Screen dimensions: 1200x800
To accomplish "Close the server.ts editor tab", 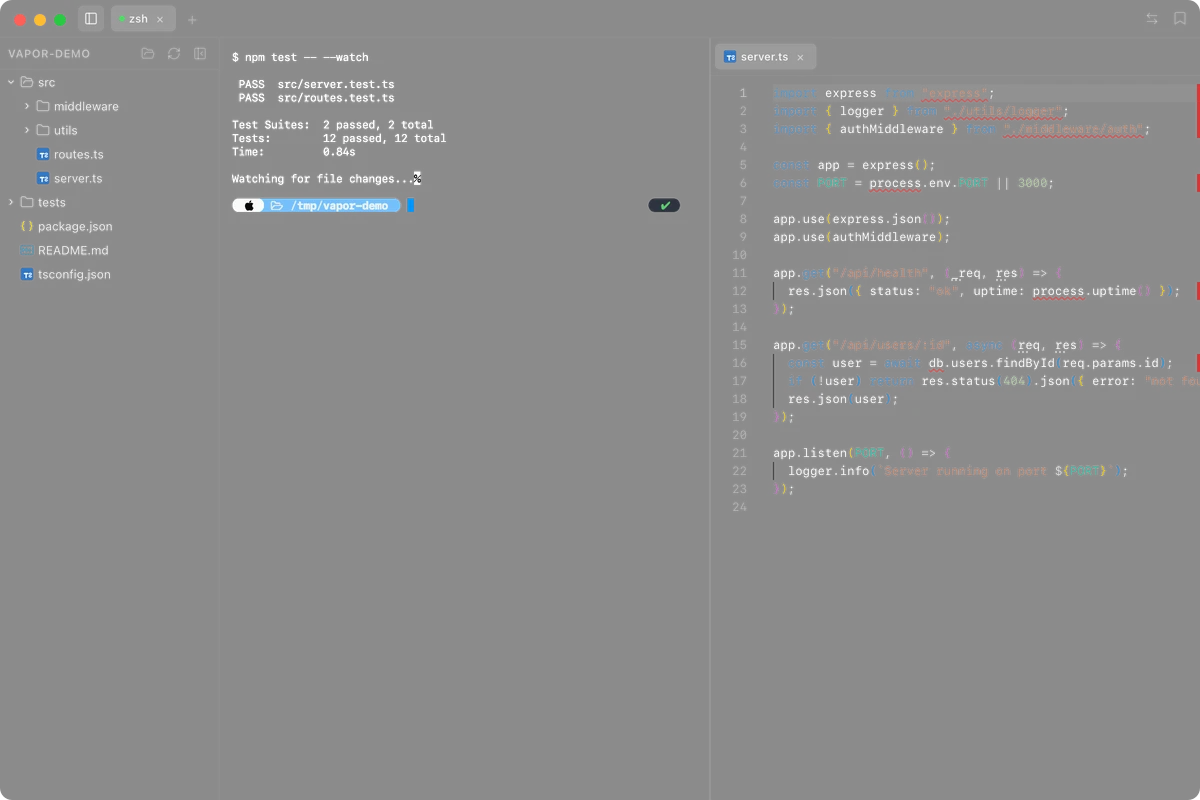I will pos(800,58).
